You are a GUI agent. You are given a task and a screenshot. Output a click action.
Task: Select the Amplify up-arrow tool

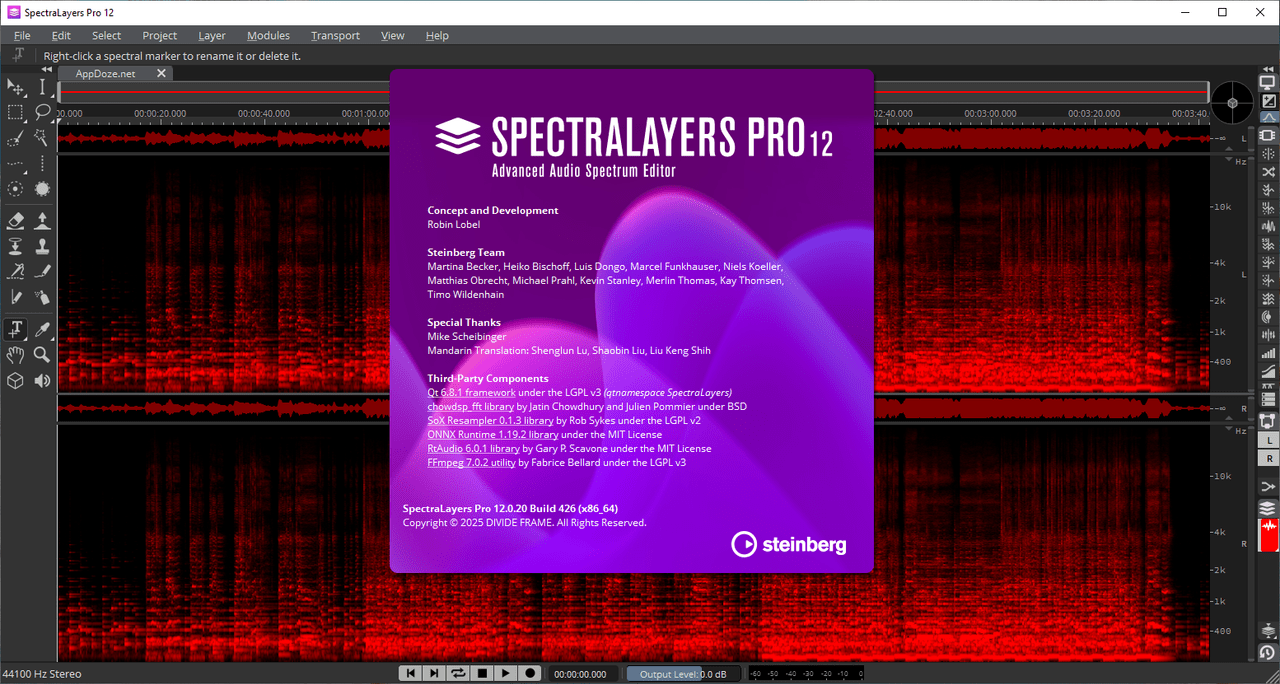pos(42,220)
